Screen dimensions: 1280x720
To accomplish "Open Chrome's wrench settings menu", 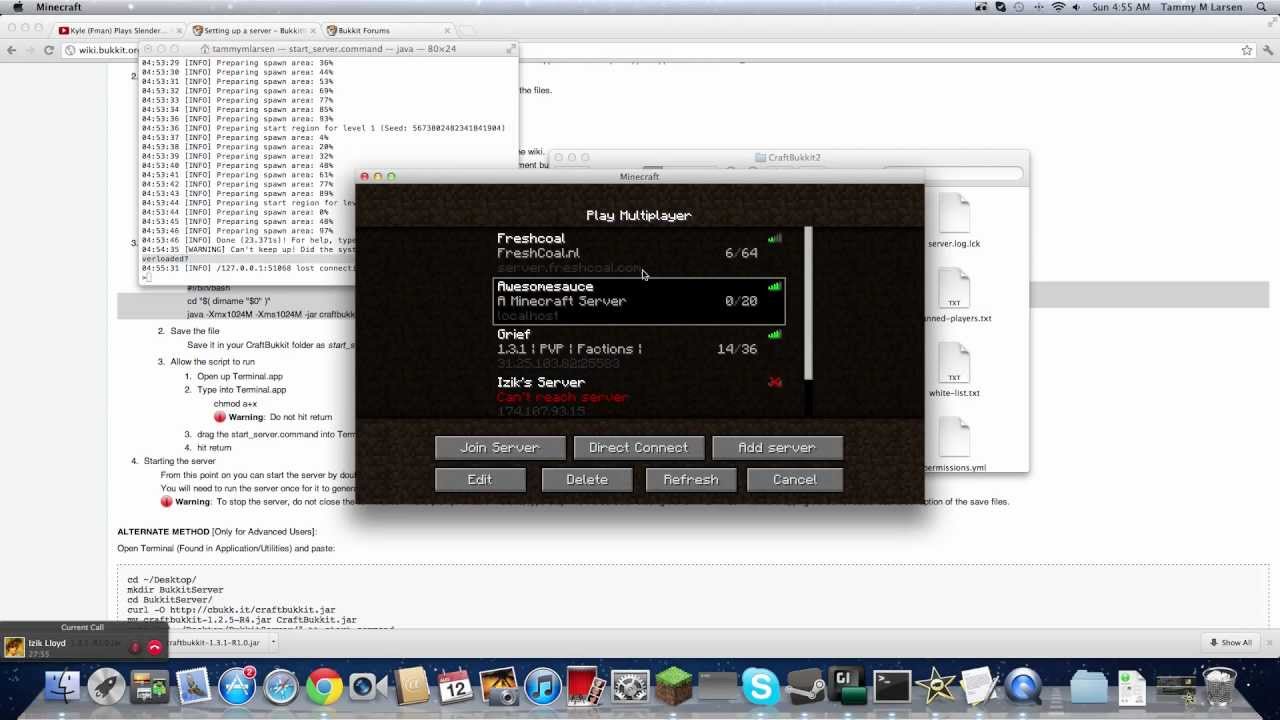I will (x=1267, y=50).
